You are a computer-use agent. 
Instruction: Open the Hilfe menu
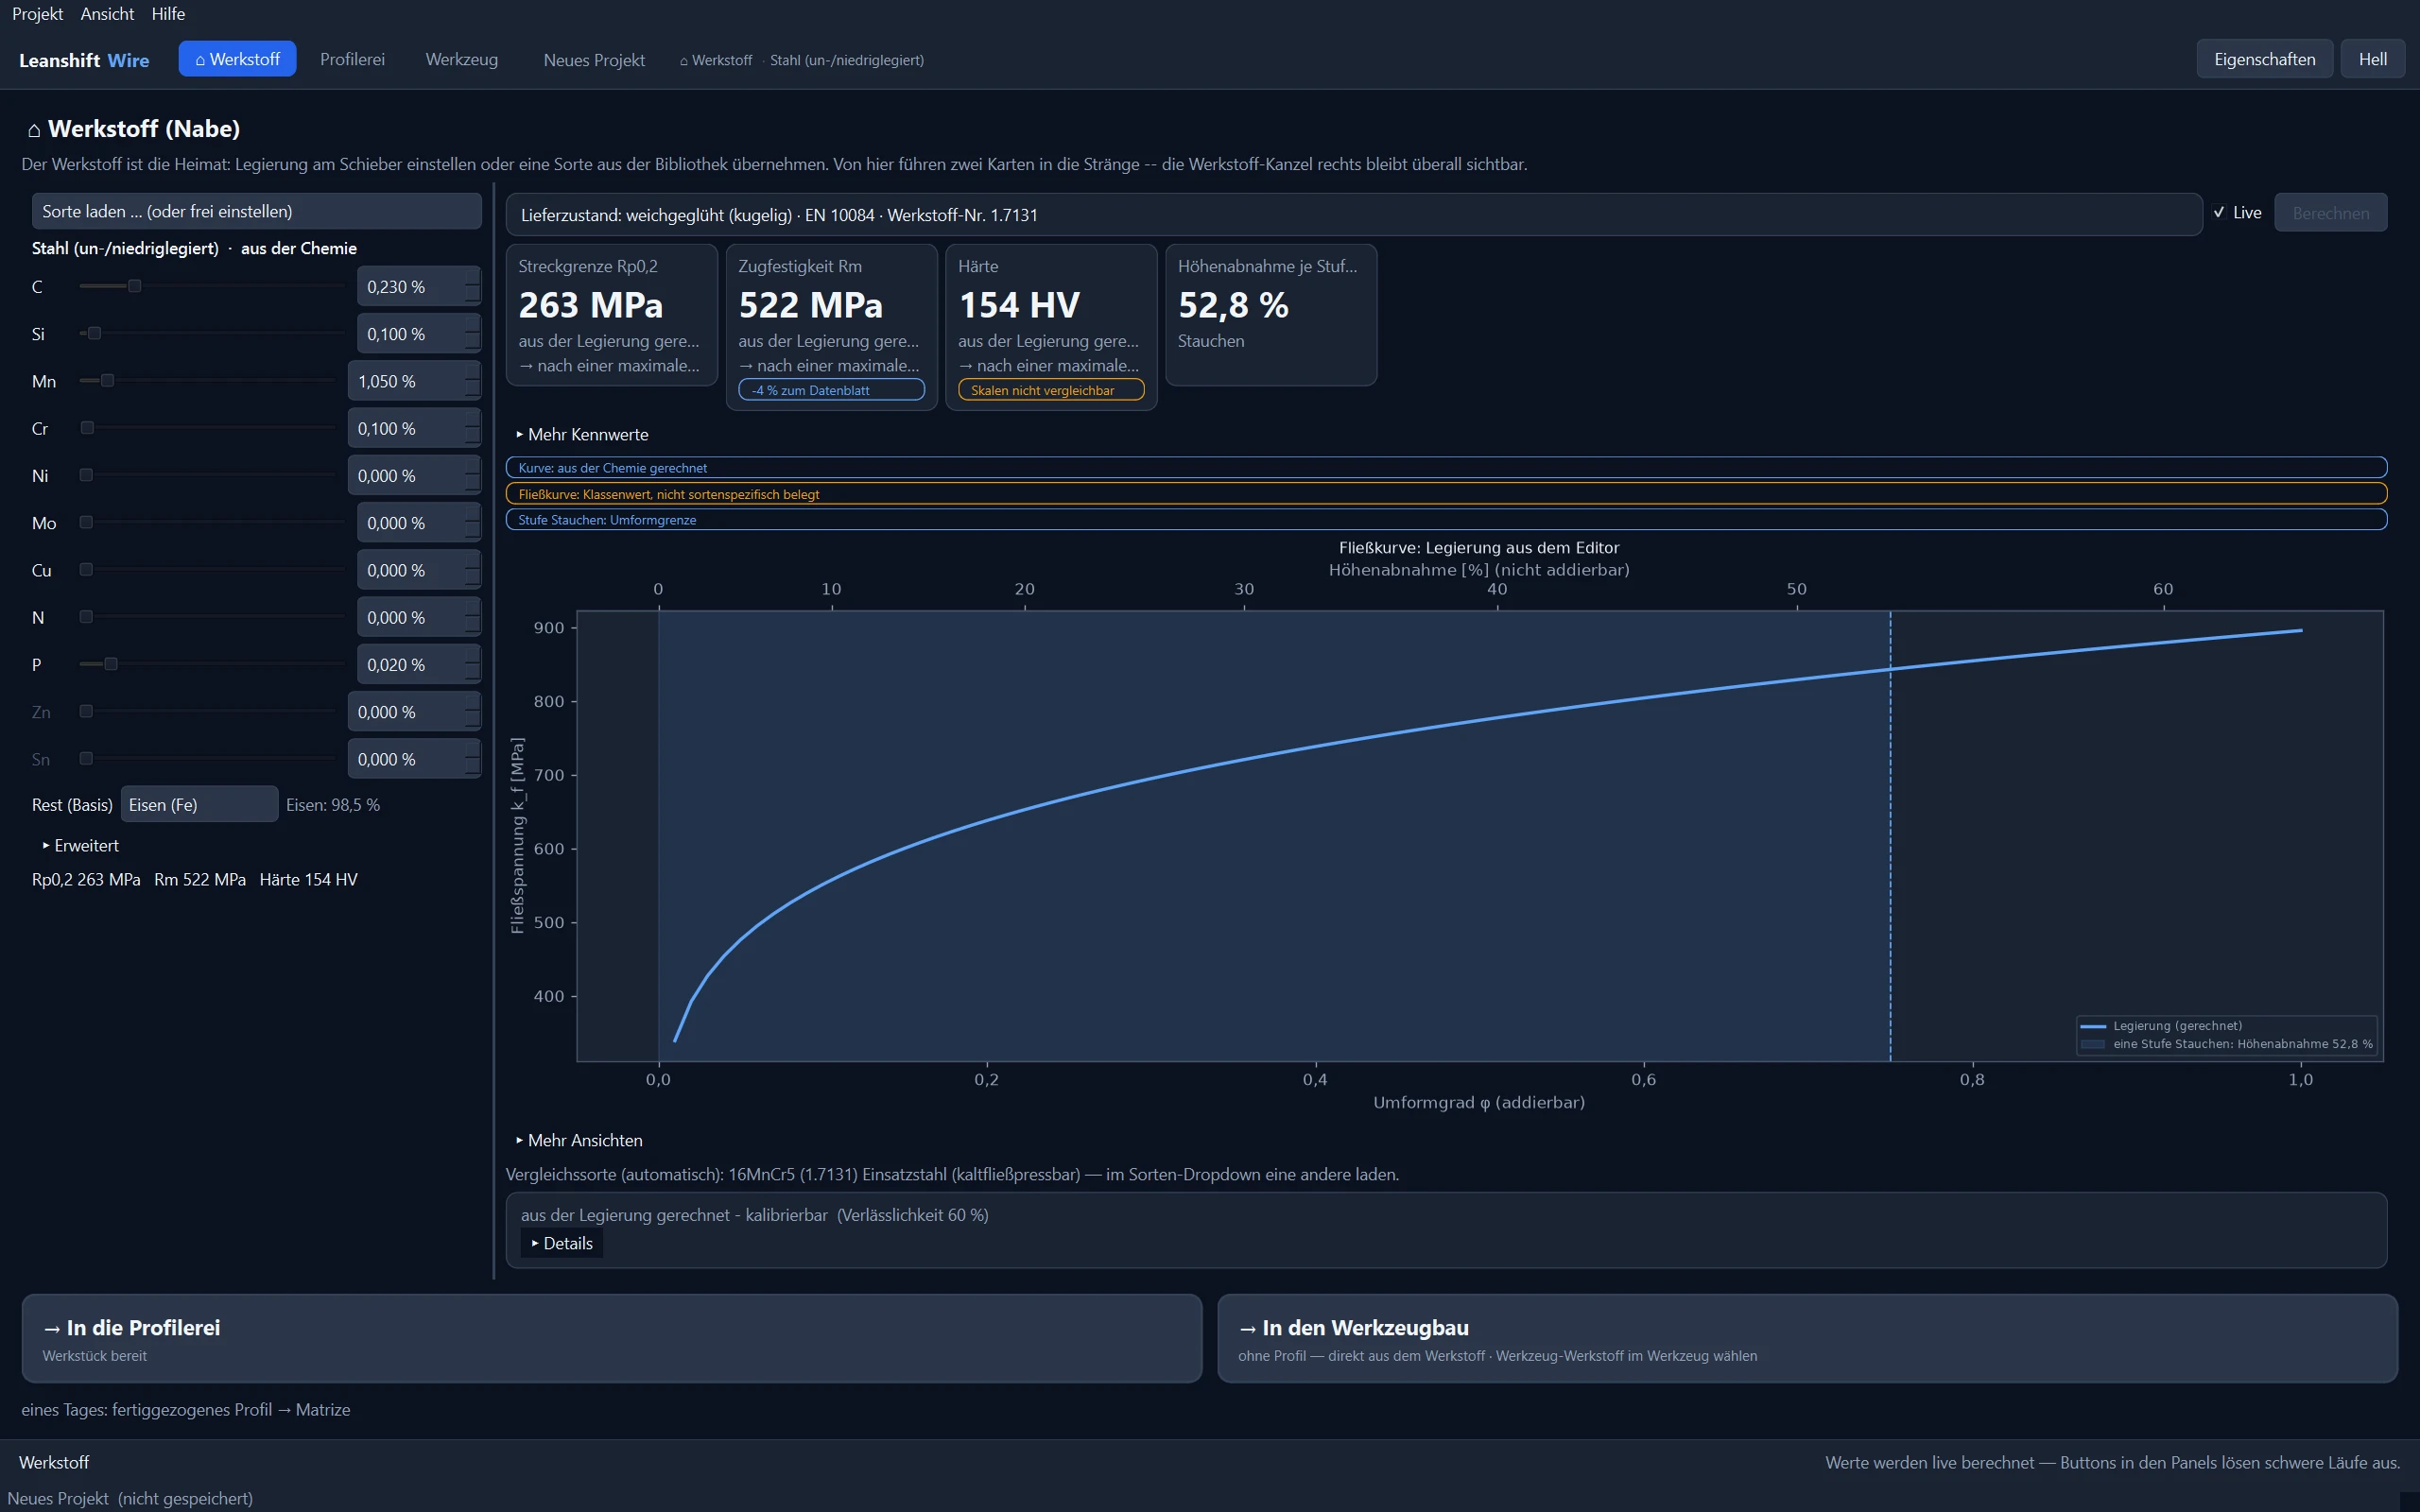168,14
